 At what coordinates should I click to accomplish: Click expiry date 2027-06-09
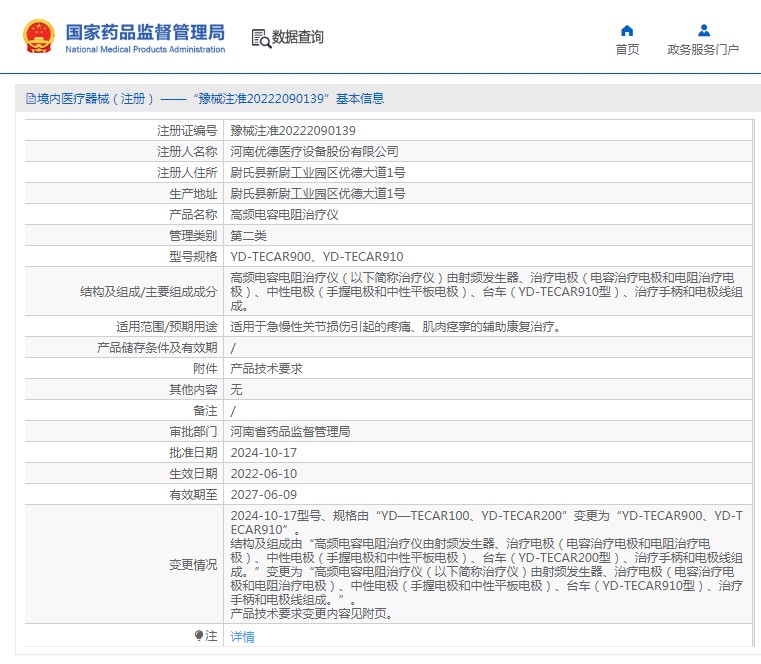tap(264, 495)
